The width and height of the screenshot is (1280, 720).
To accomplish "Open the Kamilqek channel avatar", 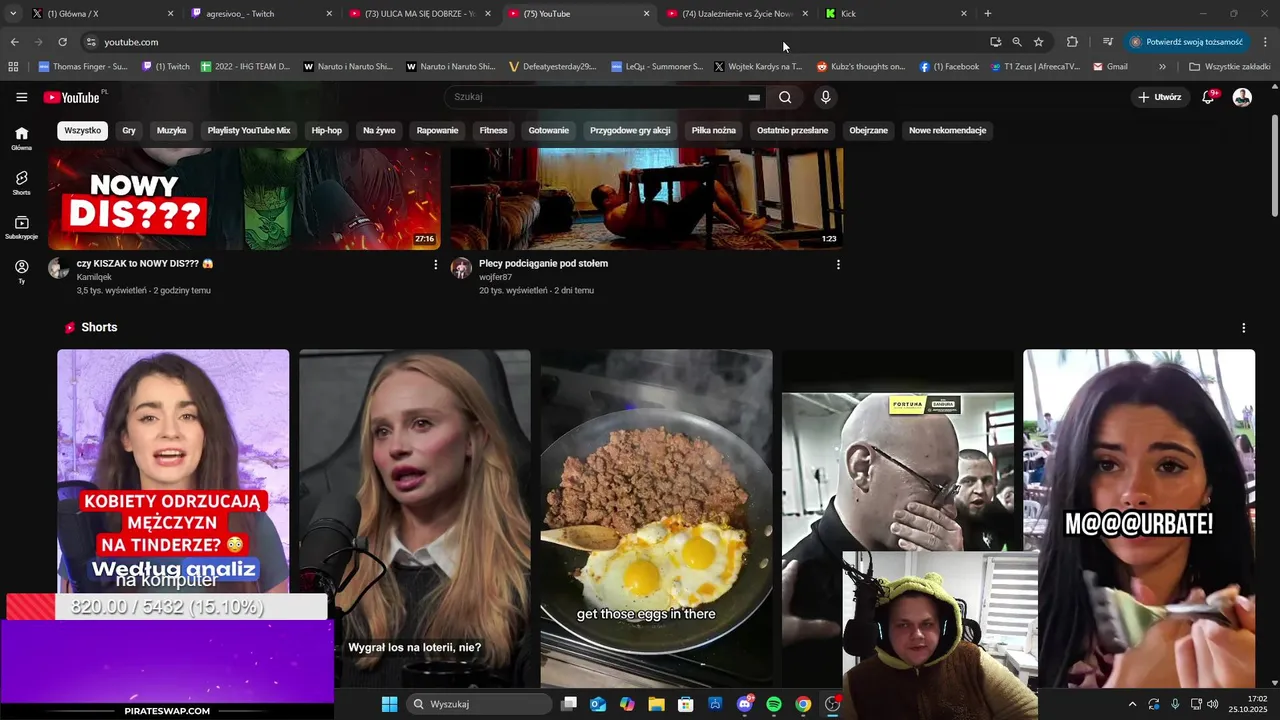I will click(59, 268).
